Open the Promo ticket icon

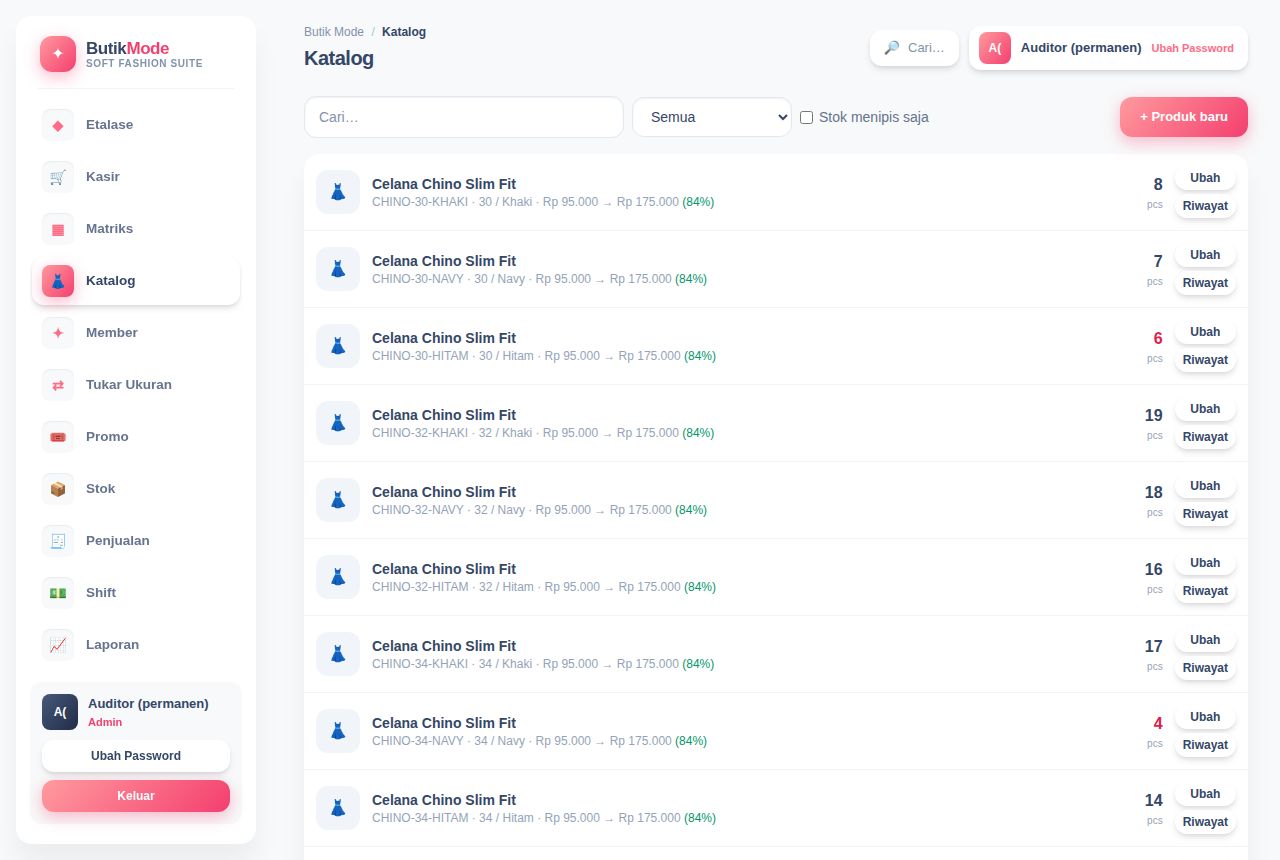[58, 437]
